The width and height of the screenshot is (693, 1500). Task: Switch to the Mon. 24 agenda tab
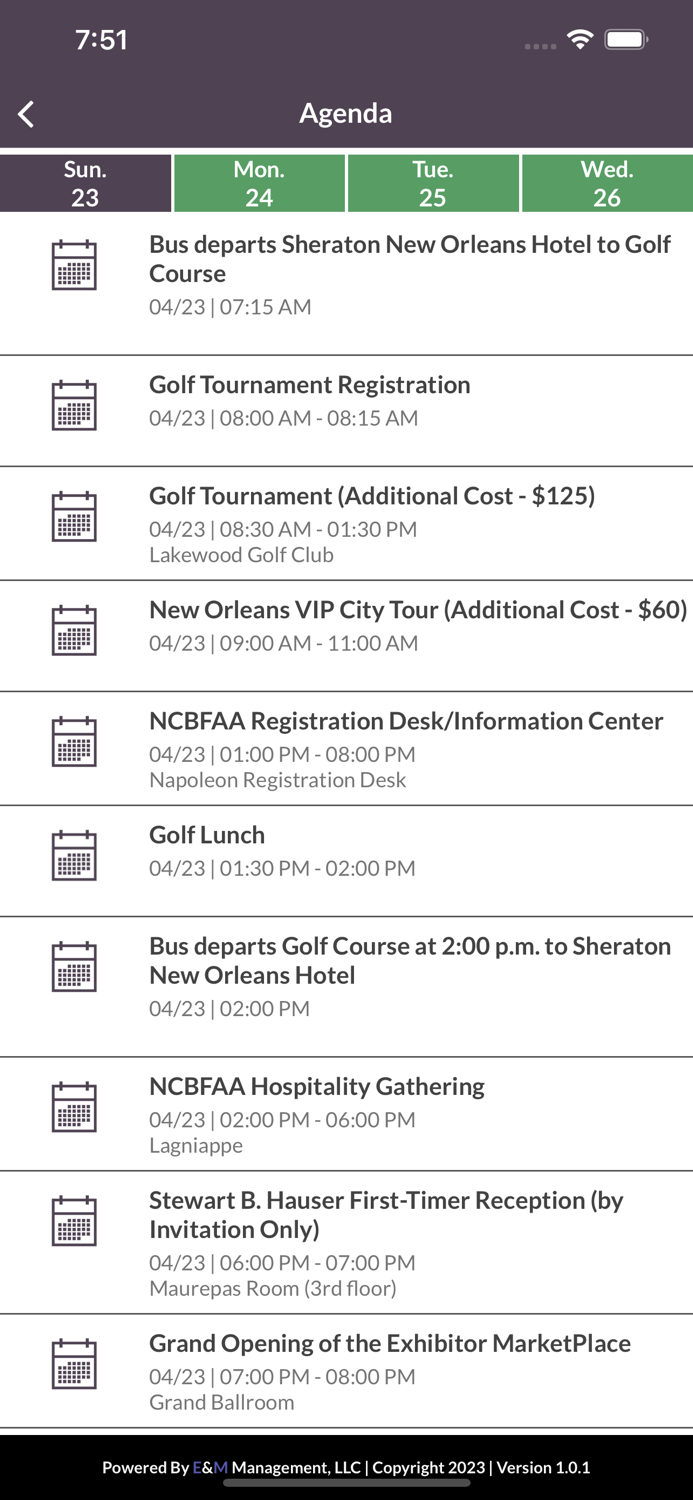coord(259,182)
